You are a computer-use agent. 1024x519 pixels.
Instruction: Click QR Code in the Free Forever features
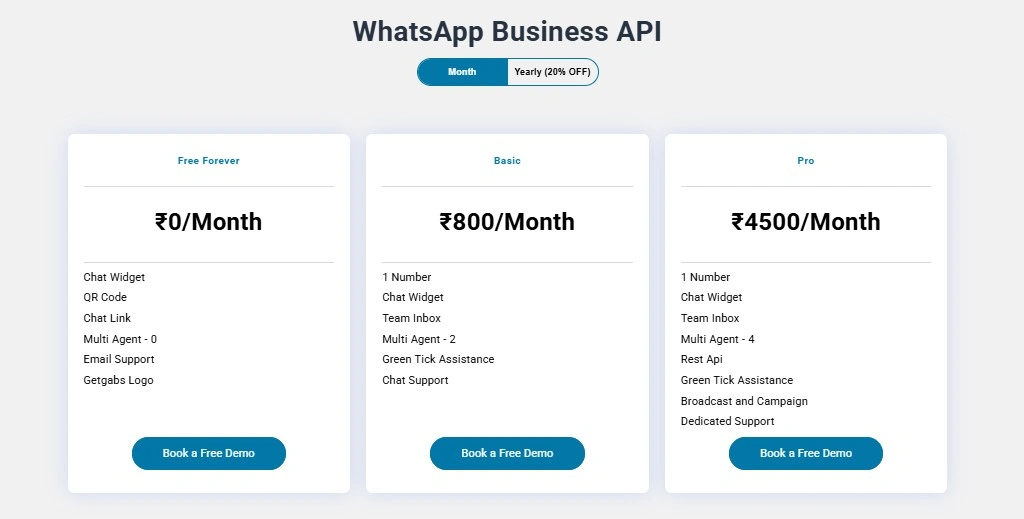(x=105, y=297)
